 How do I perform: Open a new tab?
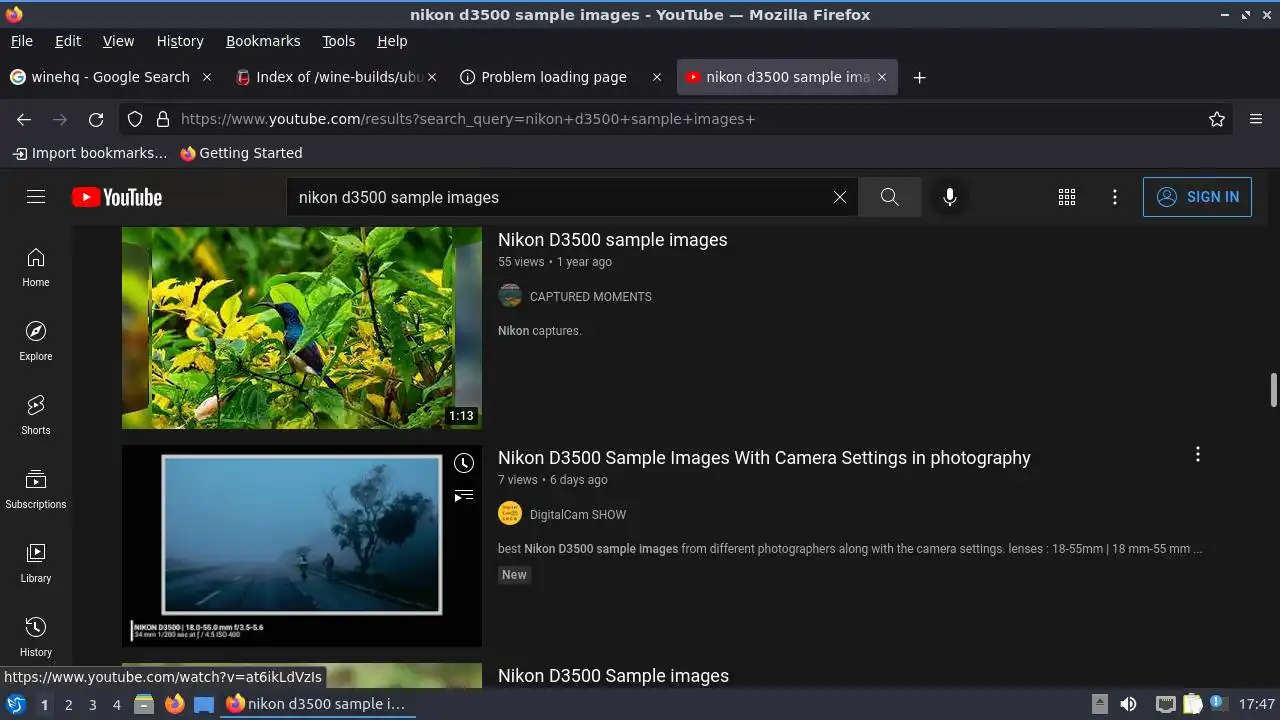click(919, 77)
